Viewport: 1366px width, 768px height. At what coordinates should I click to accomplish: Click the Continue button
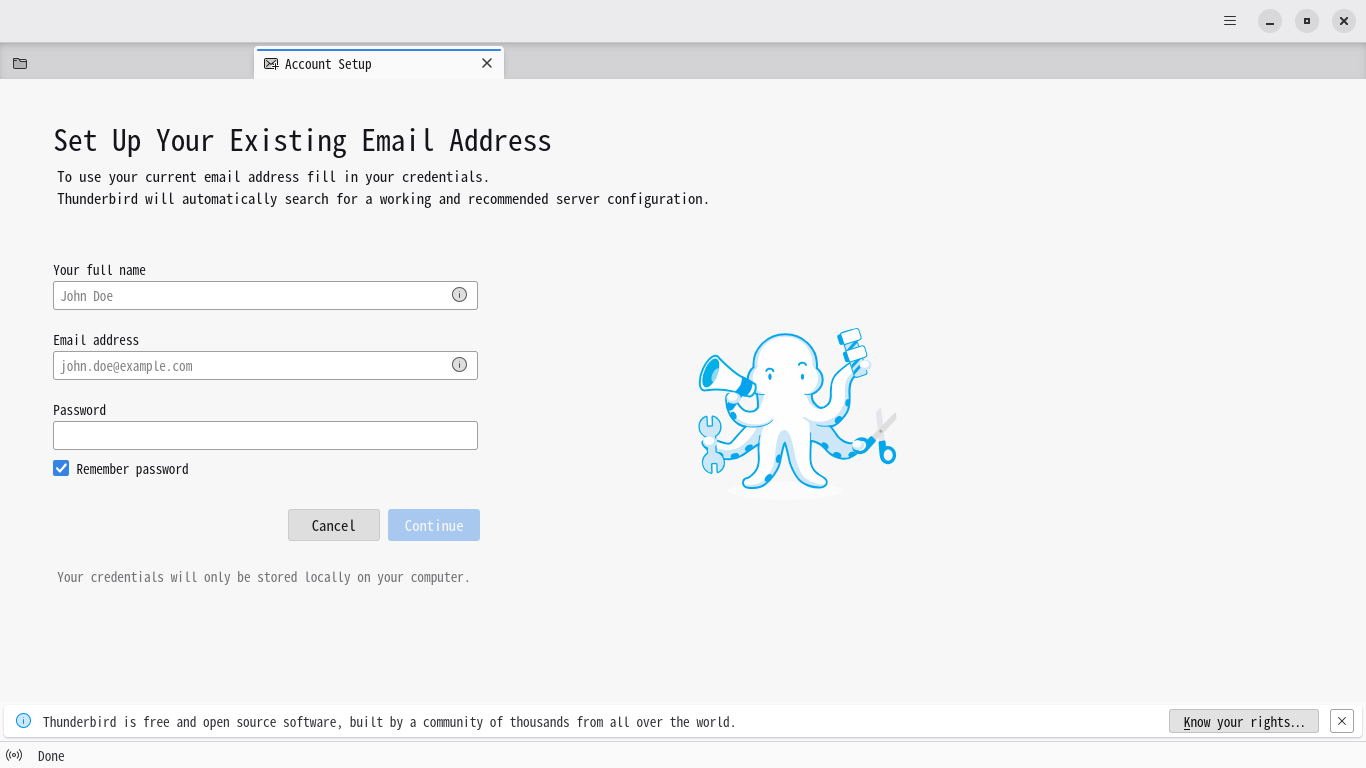434,525
